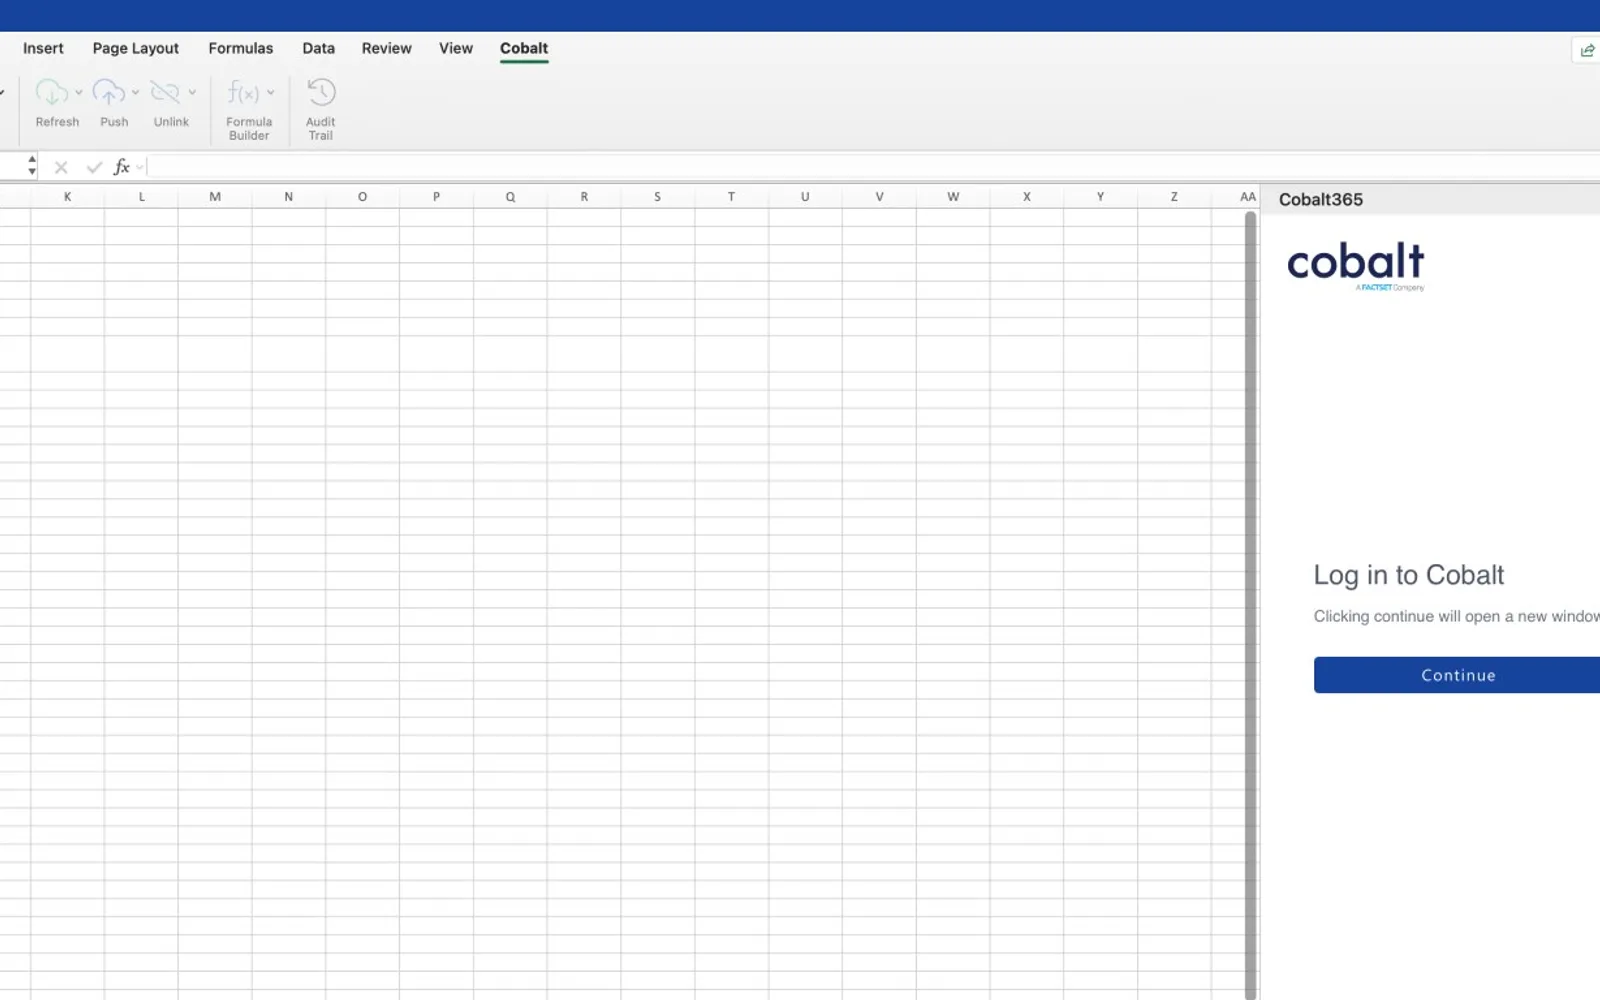Switch to the Insert ribbon tab
This screenshot has width=1600, height=1000.
coord(43,48)
